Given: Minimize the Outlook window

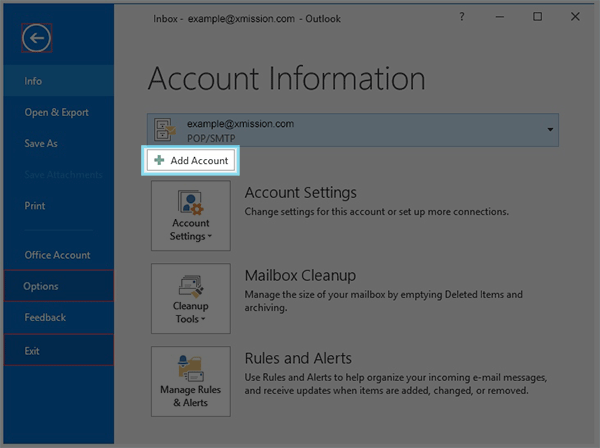Looking at the screenshot, I should 499,17.
